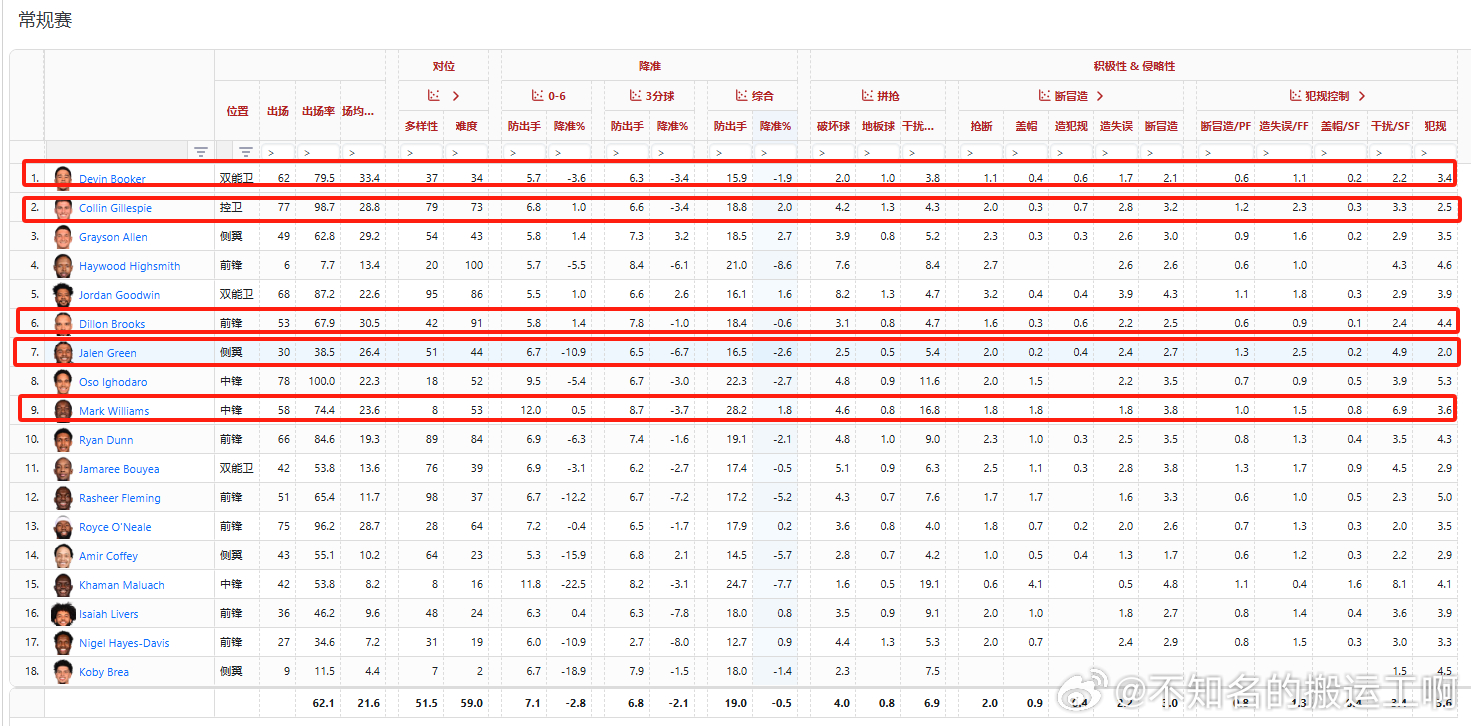Click Khaman Maluach's avatar photo
Image resolution: width=1471 pixels, height=726 pixels.
[64, 585]
